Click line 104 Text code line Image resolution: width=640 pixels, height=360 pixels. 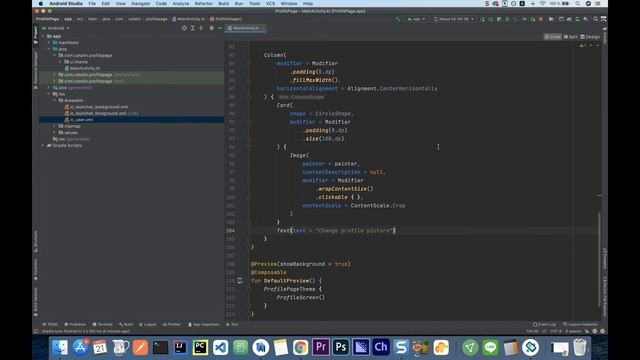coord(336,231)
